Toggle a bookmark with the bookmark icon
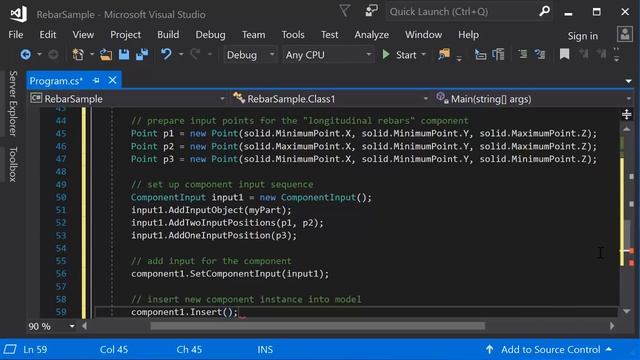640x360 pixels. click(564, 54)
